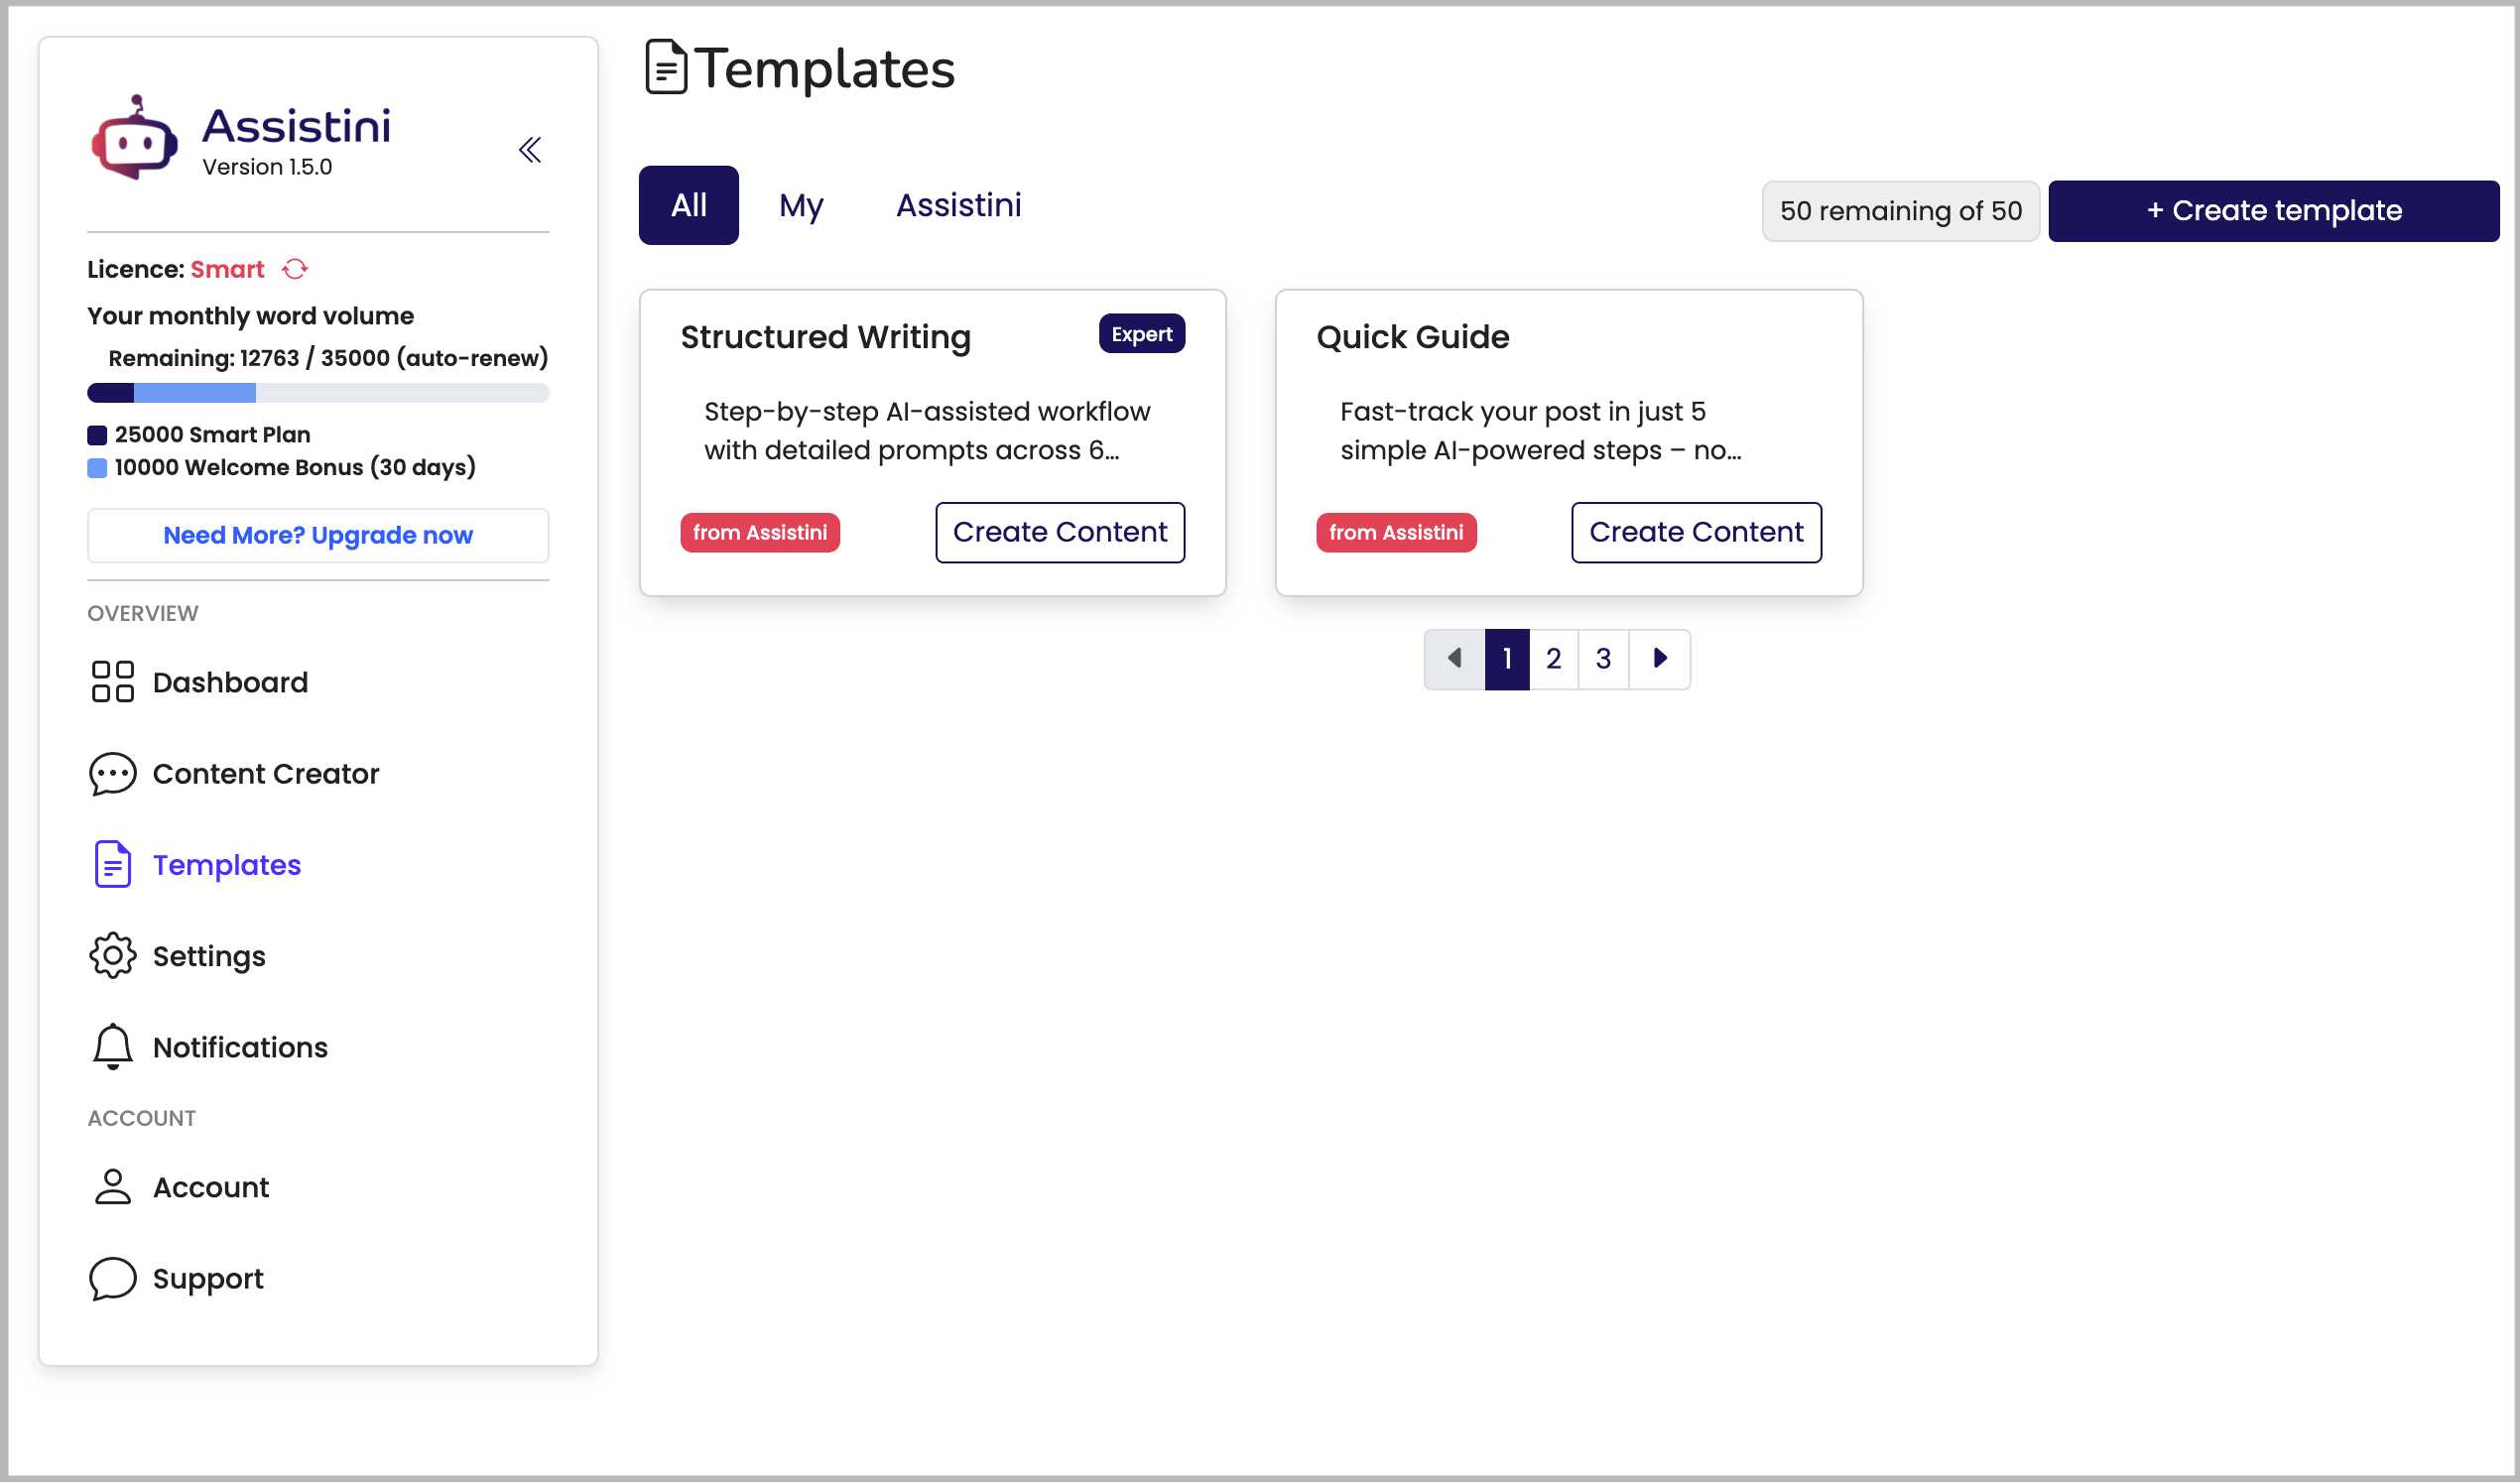Screen dimensions: 2520x1482
Task: Click Need More? Upgrade now
Action: pos(318,536)
